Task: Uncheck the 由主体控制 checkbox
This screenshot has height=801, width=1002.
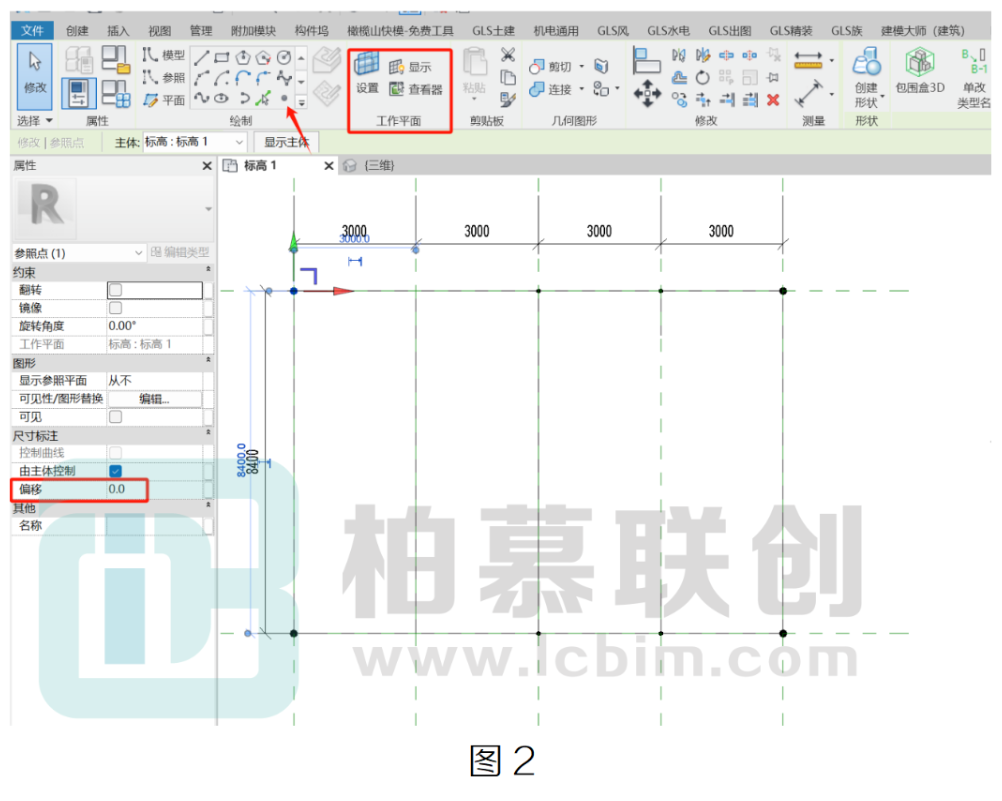Action: [116, 470]
